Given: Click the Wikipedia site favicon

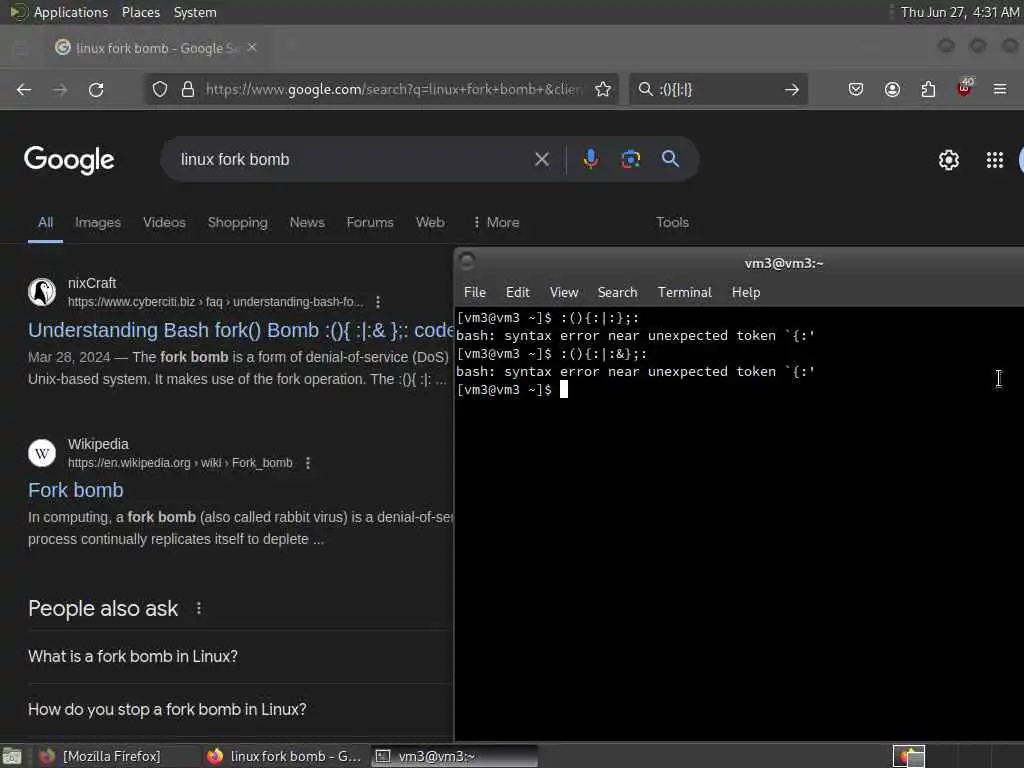Looking at the screenshot, I should pos(42,453).
